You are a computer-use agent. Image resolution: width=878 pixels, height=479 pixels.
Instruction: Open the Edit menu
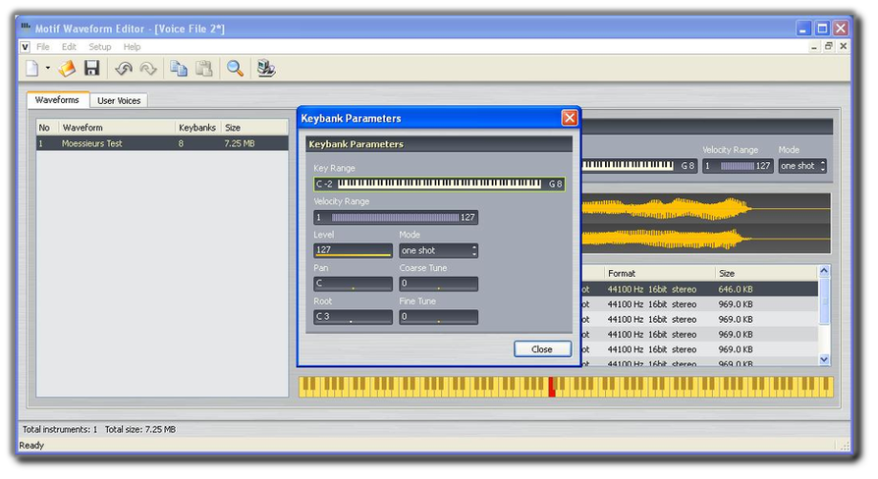69,47
